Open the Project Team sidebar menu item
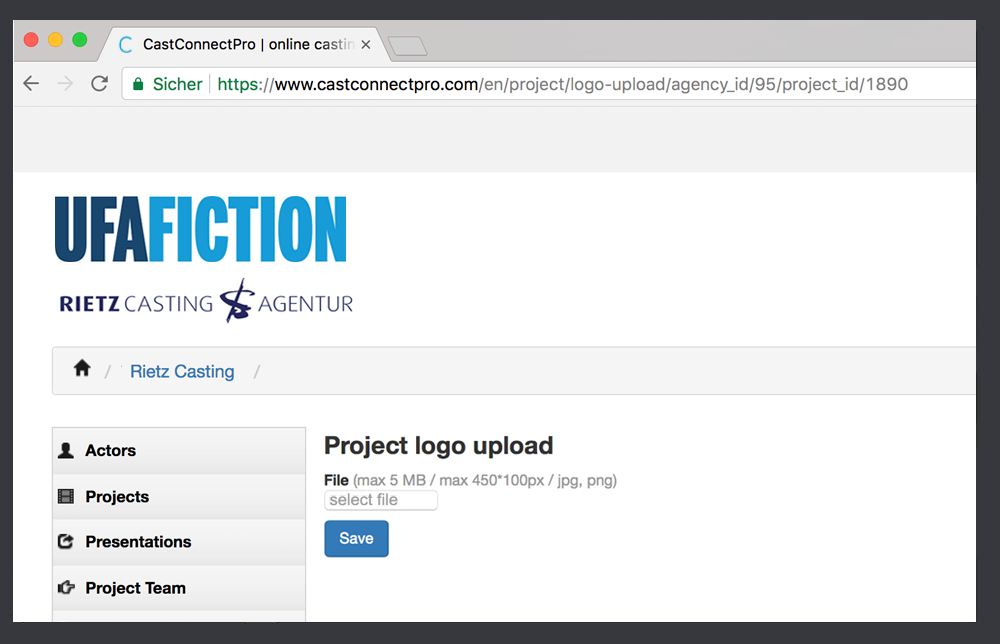Image resolution: width=1000 pixels, height=644 pixels. pos(179,588)
